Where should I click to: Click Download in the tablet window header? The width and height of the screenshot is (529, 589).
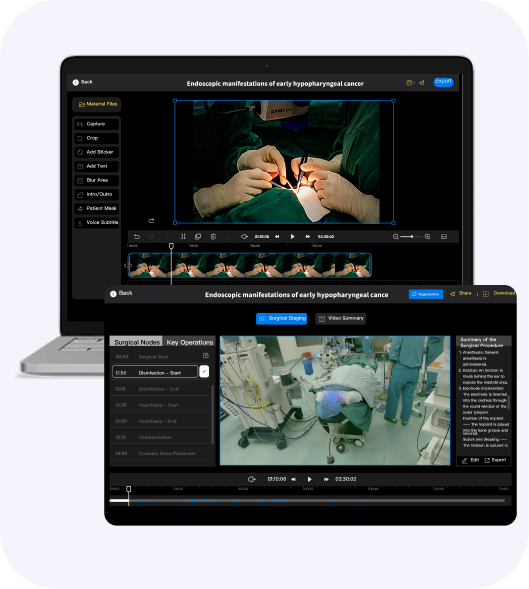click(499, 293)
